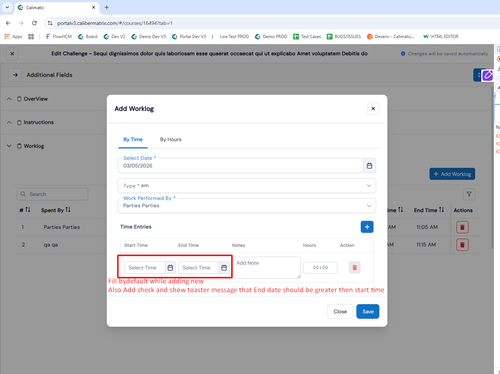The height and width of the screenshot is (374, 500).
Task: Click the End Time Select Time field
Action: (x=199, y=268)
